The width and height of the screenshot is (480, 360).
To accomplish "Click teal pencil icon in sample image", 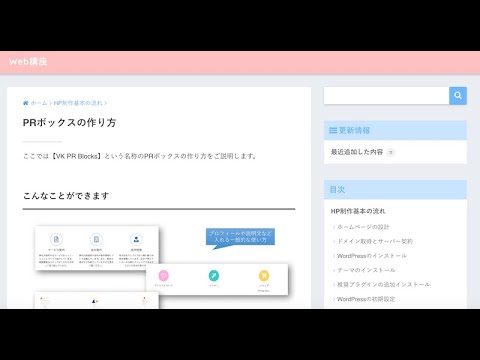I will (x=214, y=276).
